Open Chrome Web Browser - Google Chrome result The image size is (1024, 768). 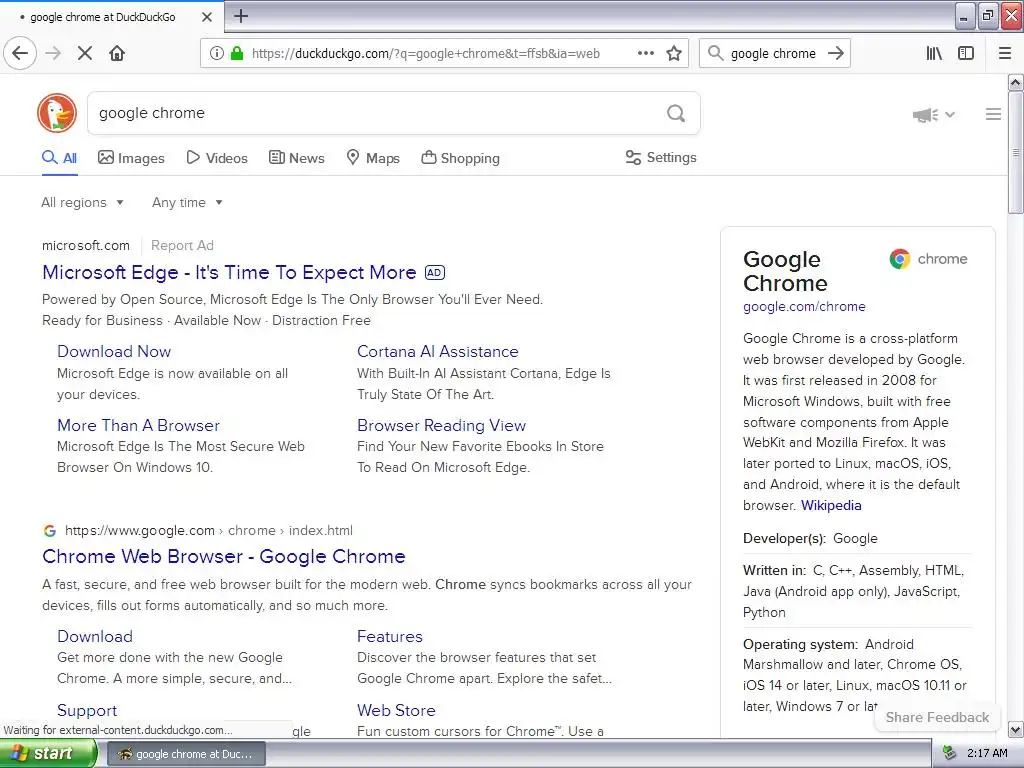click(x=224, y=556)
